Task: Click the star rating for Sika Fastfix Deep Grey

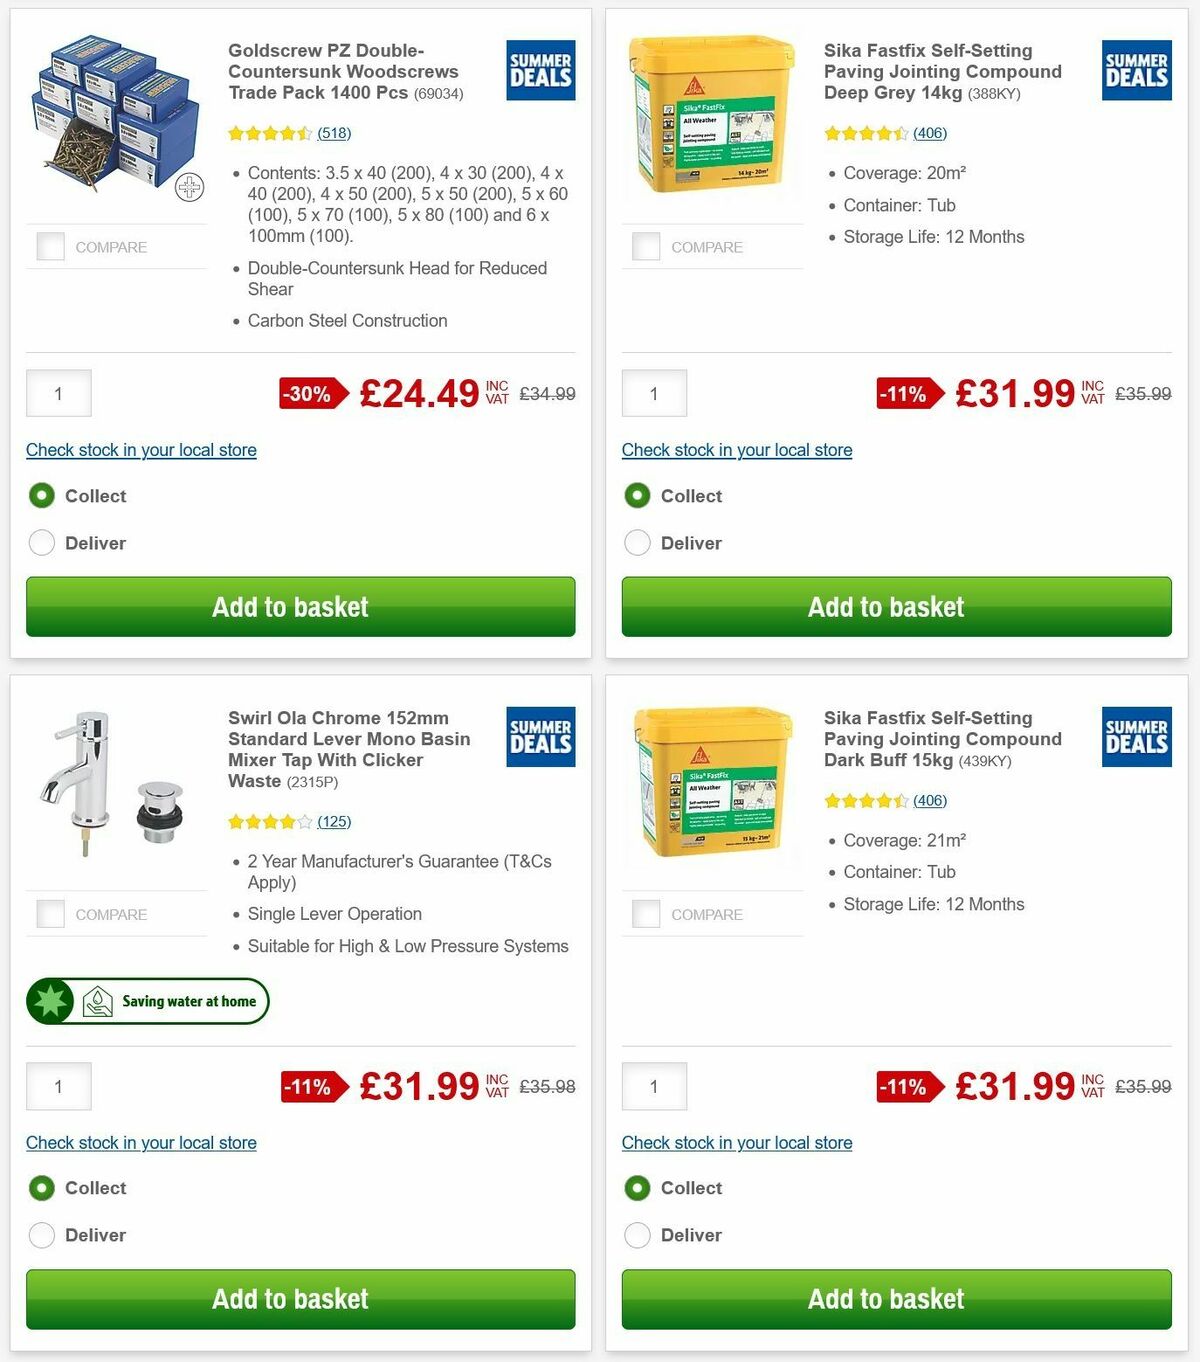Action: [866, 132]
